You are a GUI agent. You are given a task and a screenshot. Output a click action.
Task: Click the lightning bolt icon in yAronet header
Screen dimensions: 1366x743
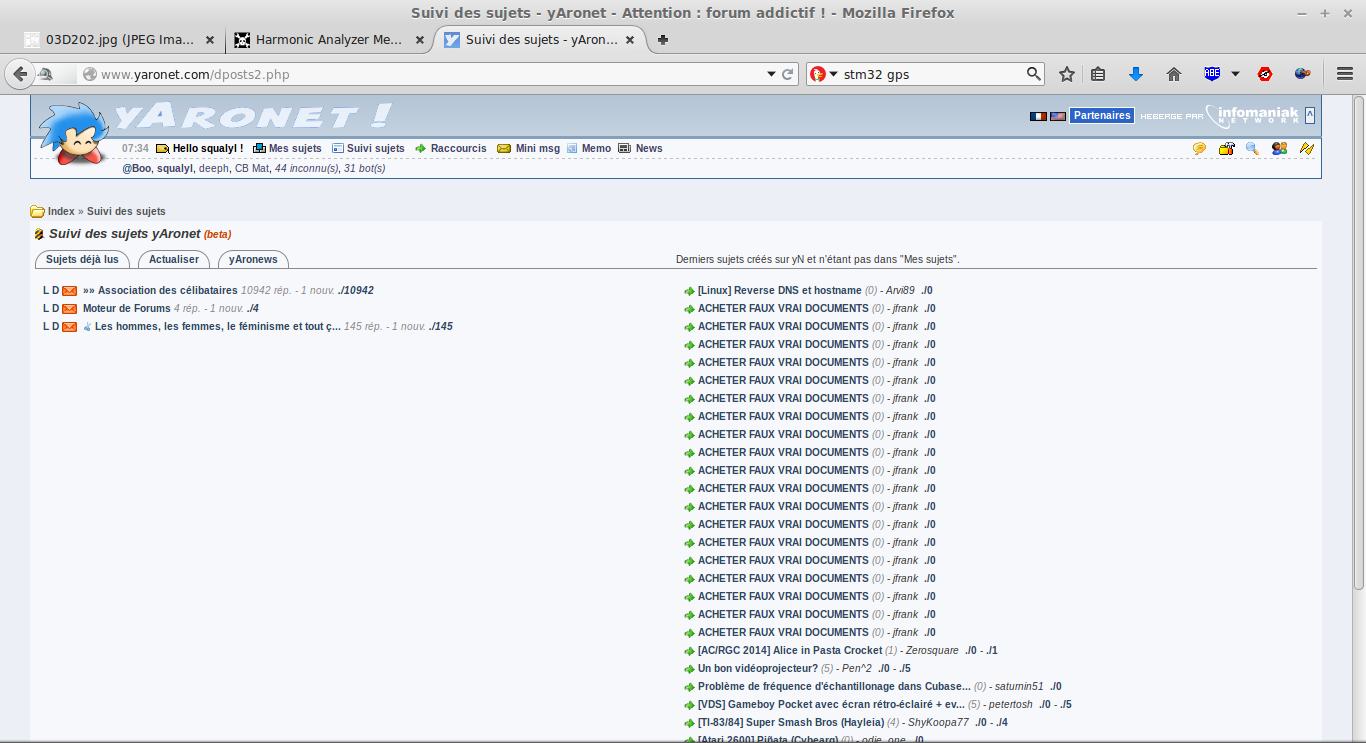tap(1306, 148)
